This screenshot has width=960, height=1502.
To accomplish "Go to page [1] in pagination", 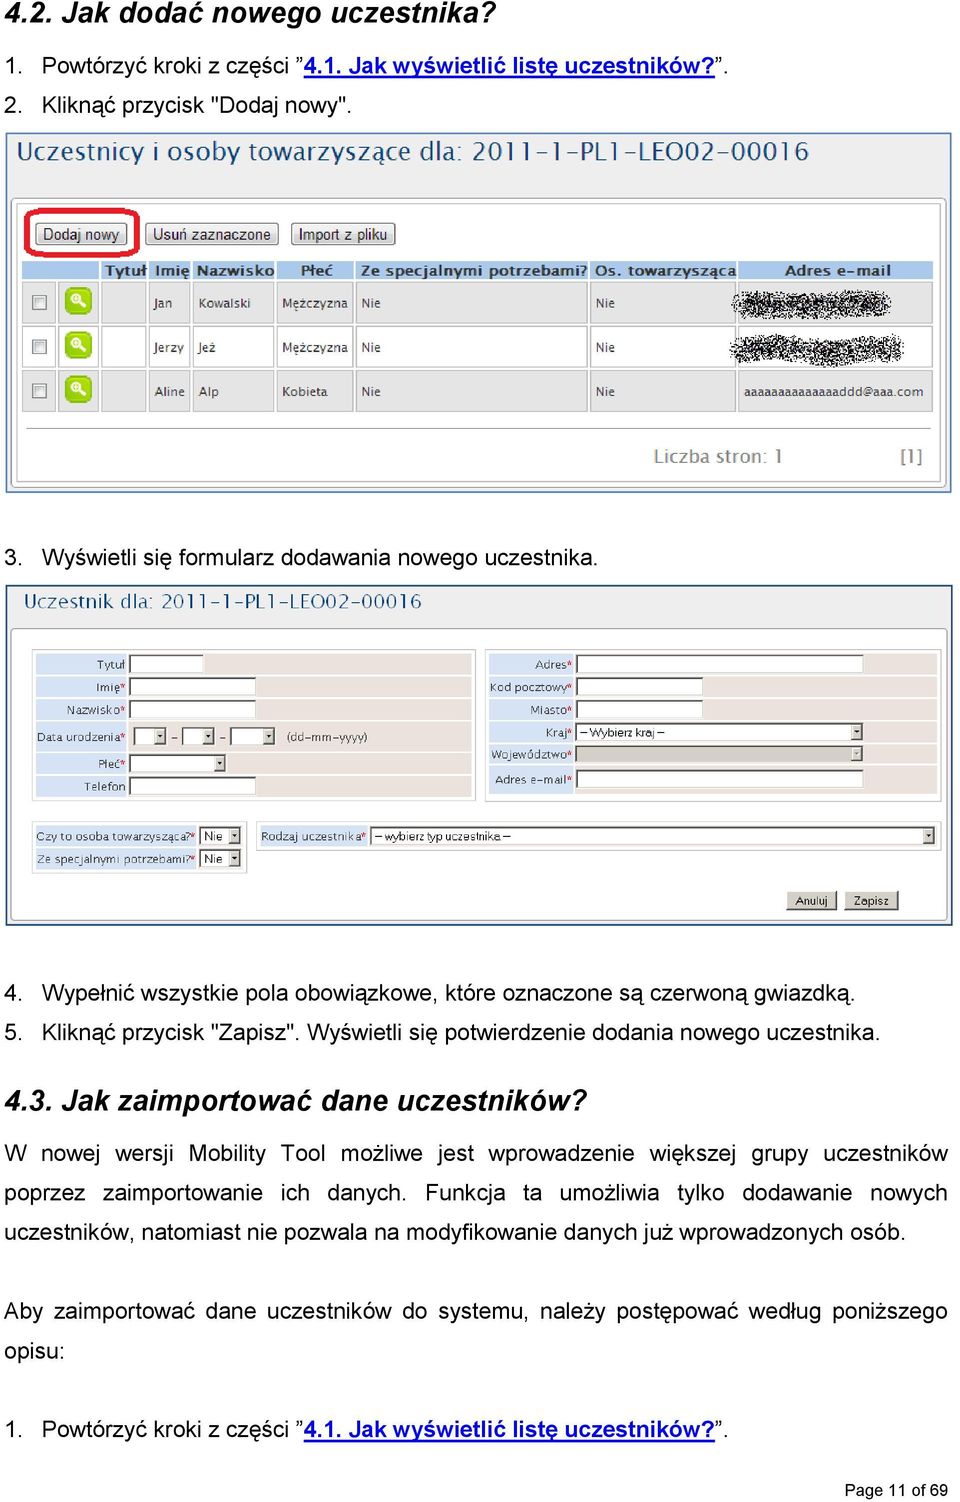I will (911, 456).
